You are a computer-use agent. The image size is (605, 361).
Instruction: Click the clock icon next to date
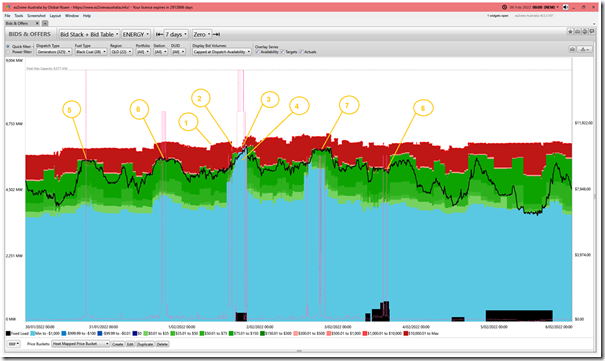504,7
